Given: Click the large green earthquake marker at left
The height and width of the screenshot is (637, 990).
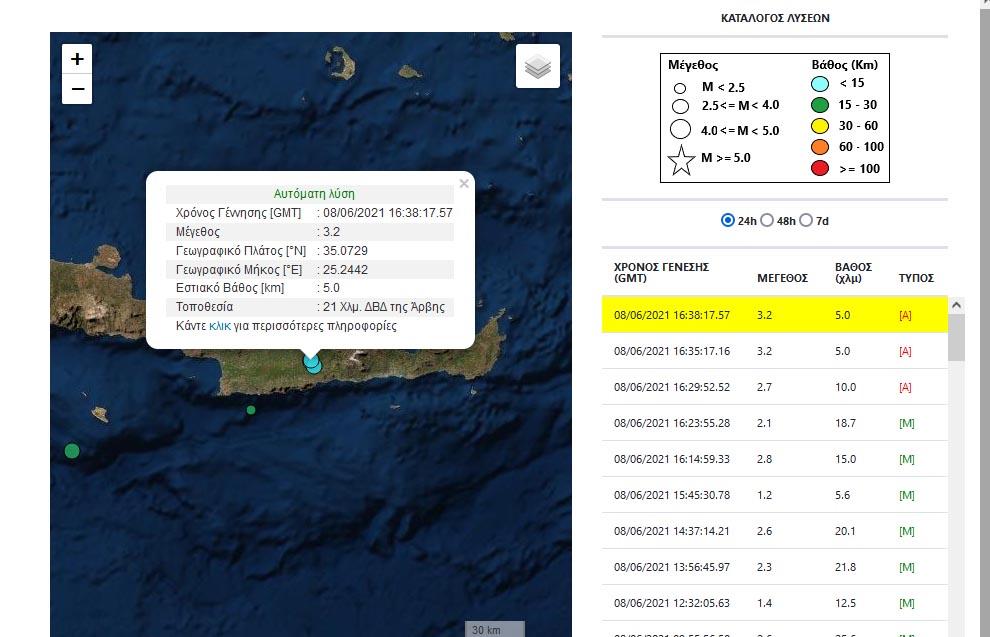Looking at the screenshot, I should pyautogui.click(x=72, y=451).
